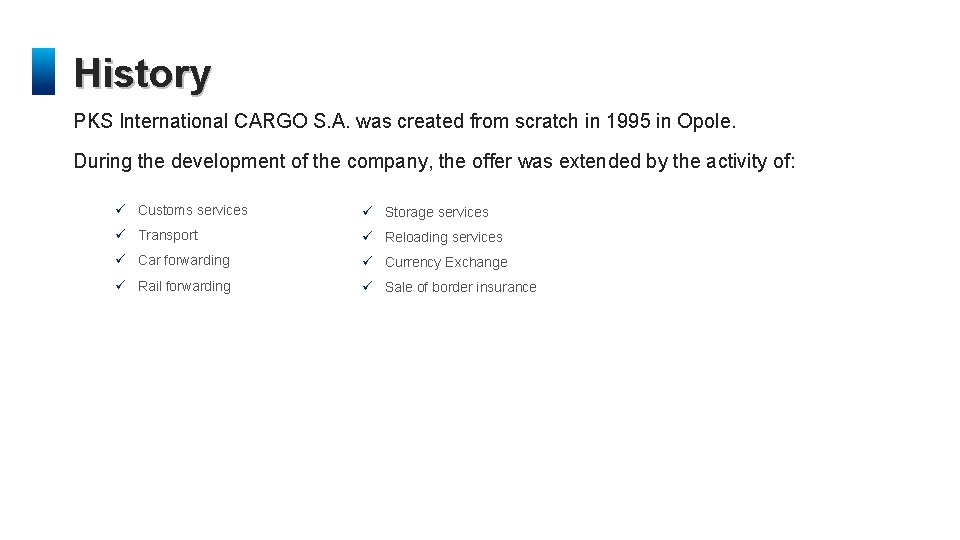Click the Reloading services text

point(444,237)
